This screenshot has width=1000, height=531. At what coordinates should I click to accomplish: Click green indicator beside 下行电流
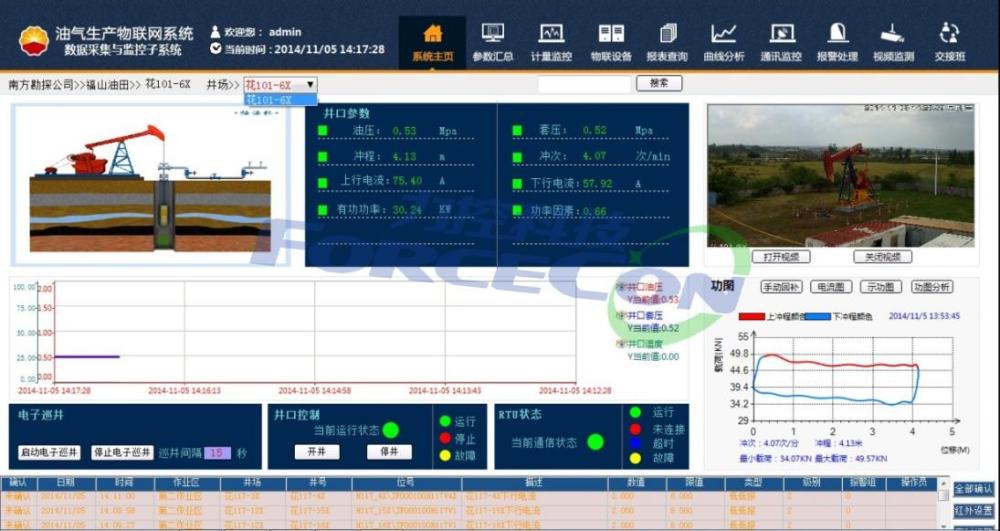pos(517,184)
